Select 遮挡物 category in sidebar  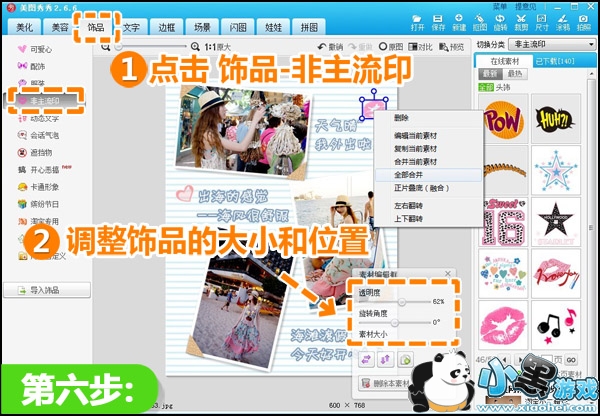point(35,152)
